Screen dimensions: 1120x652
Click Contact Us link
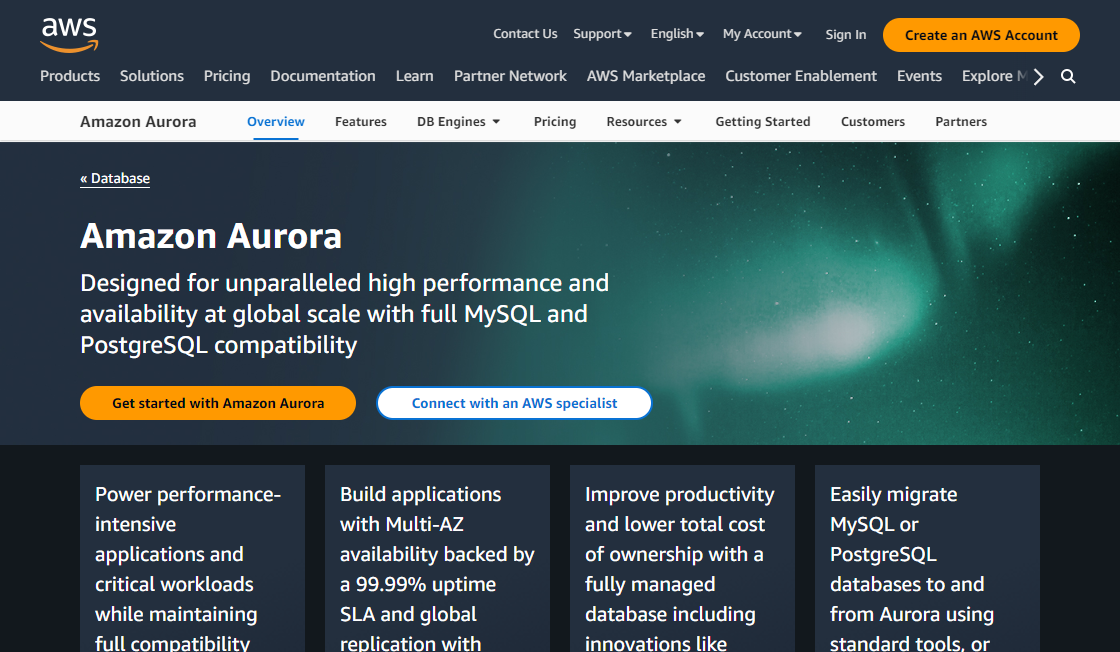click(525, 34)
